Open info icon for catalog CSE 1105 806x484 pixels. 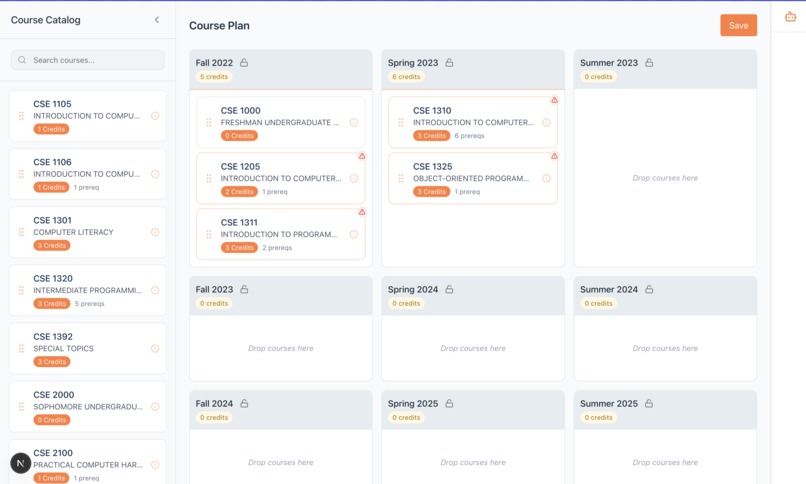[x=155, y=116]
